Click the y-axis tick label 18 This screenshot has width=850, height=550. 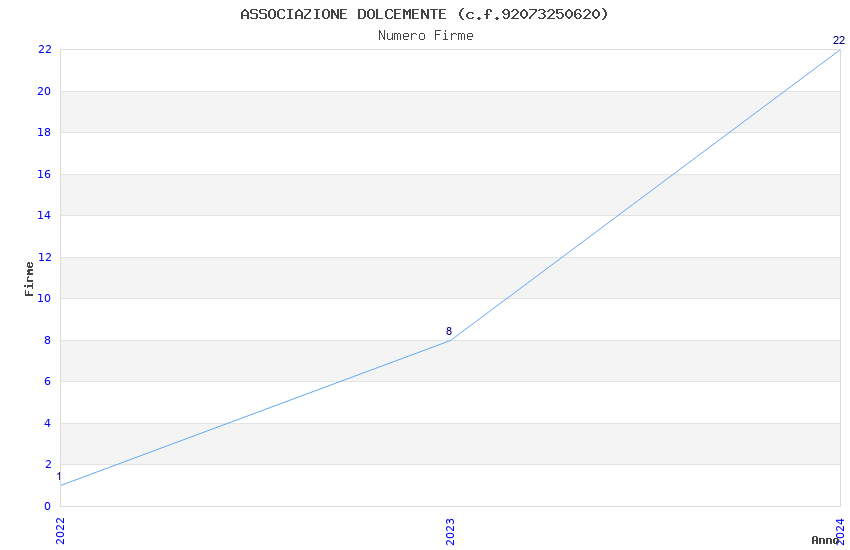click(44, 132)
